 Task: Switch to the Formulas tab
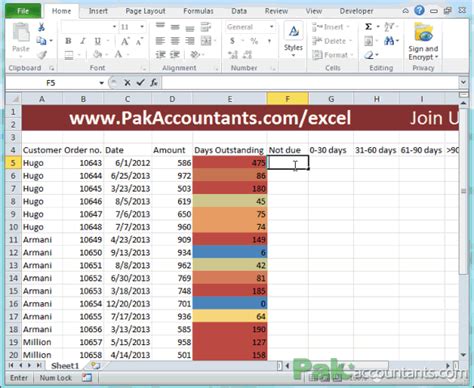click(x=198, y=11)
